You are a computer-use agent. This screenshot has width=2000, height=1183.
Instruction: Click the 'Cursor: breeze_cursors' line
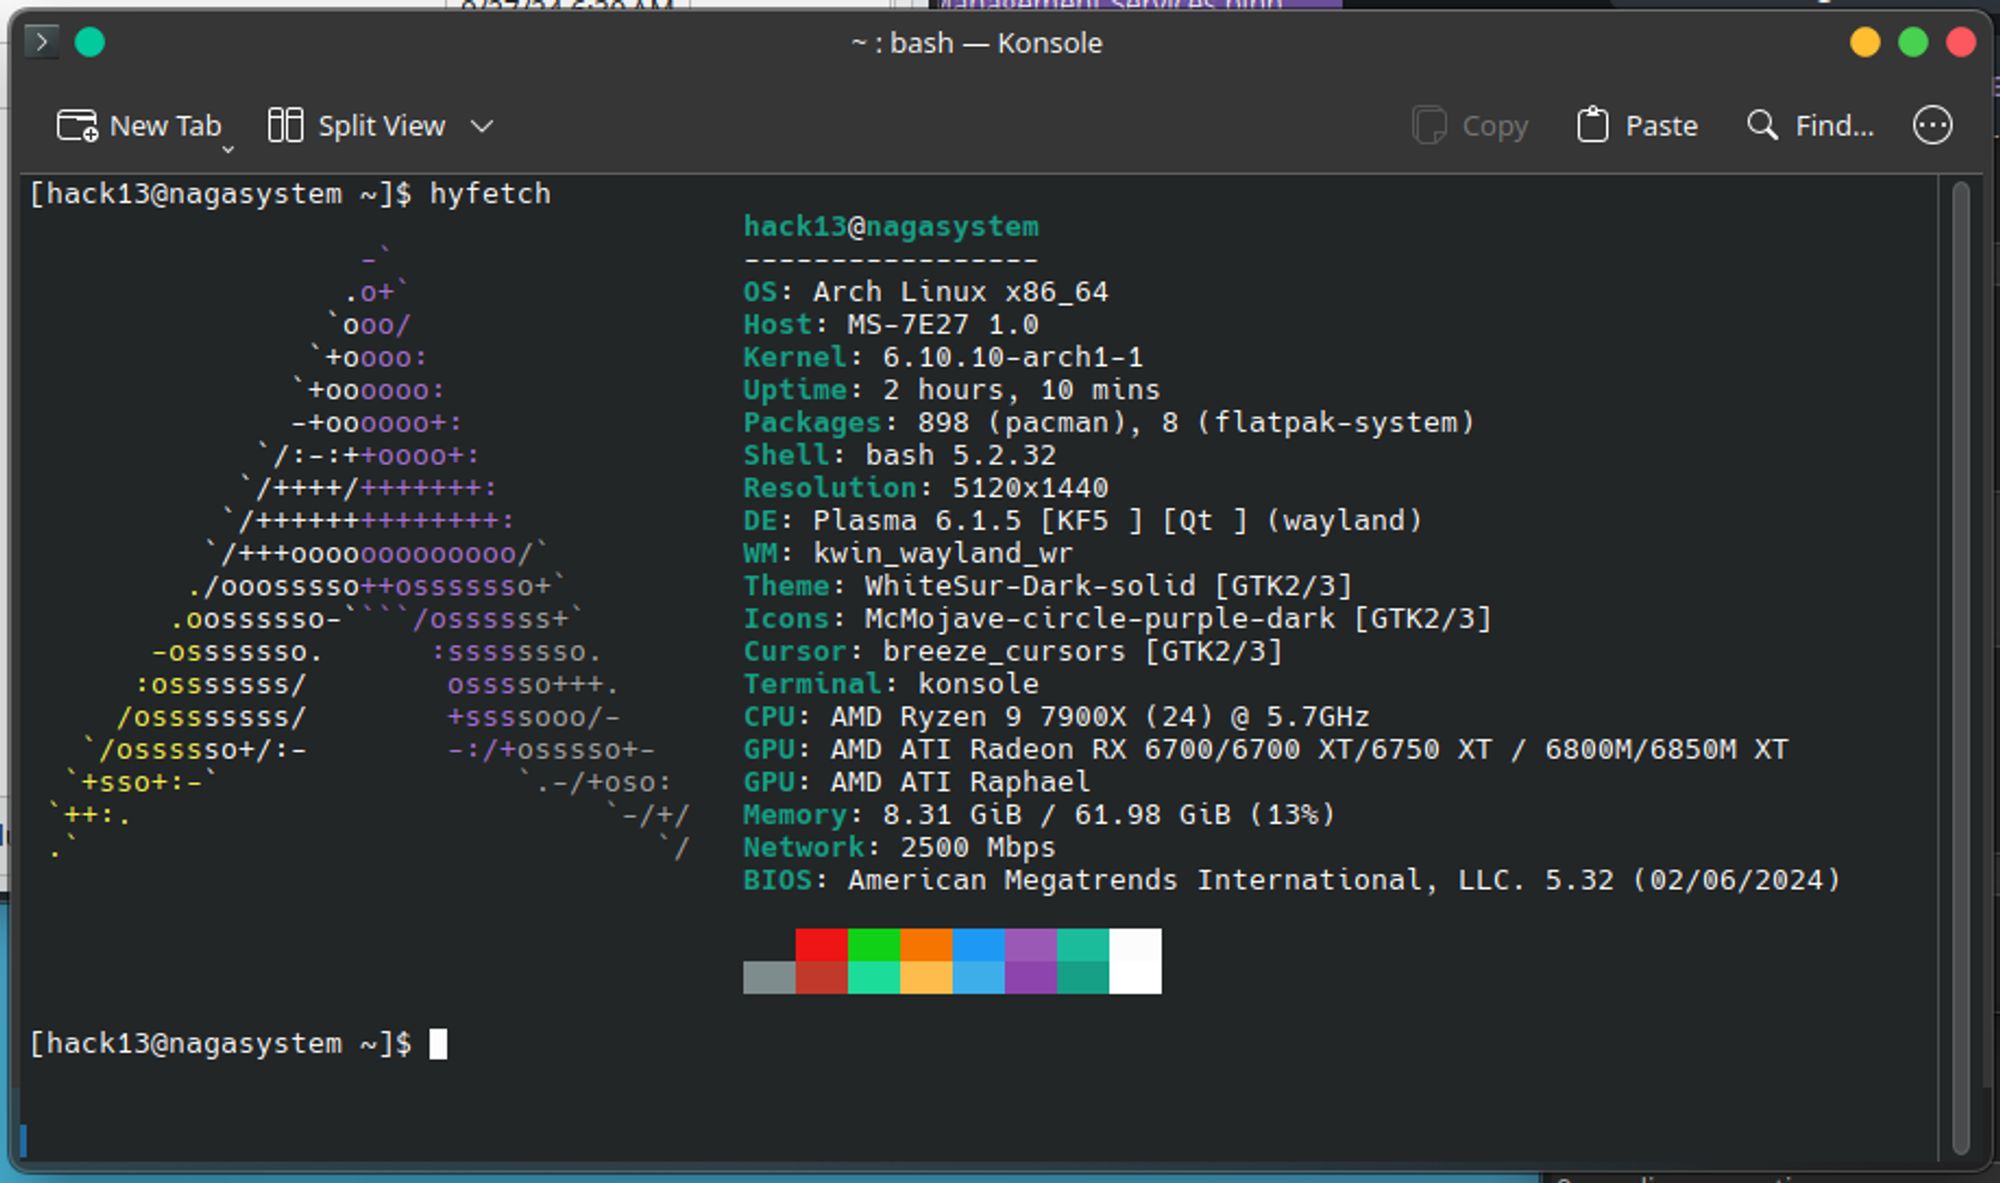[x=1013, y=651]
